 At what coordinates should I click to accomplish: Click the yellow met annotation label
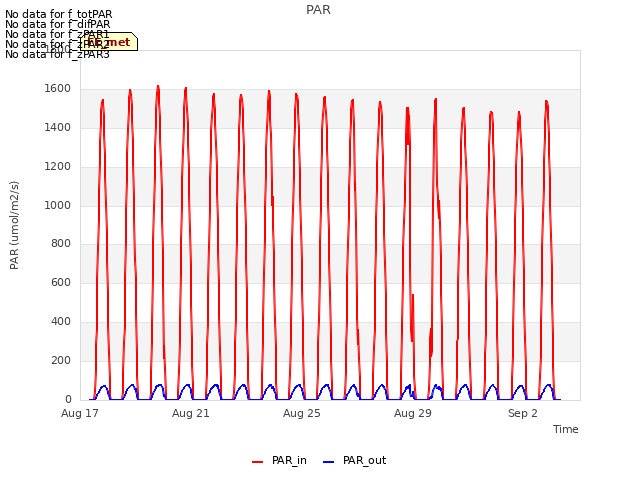point(109,42)
